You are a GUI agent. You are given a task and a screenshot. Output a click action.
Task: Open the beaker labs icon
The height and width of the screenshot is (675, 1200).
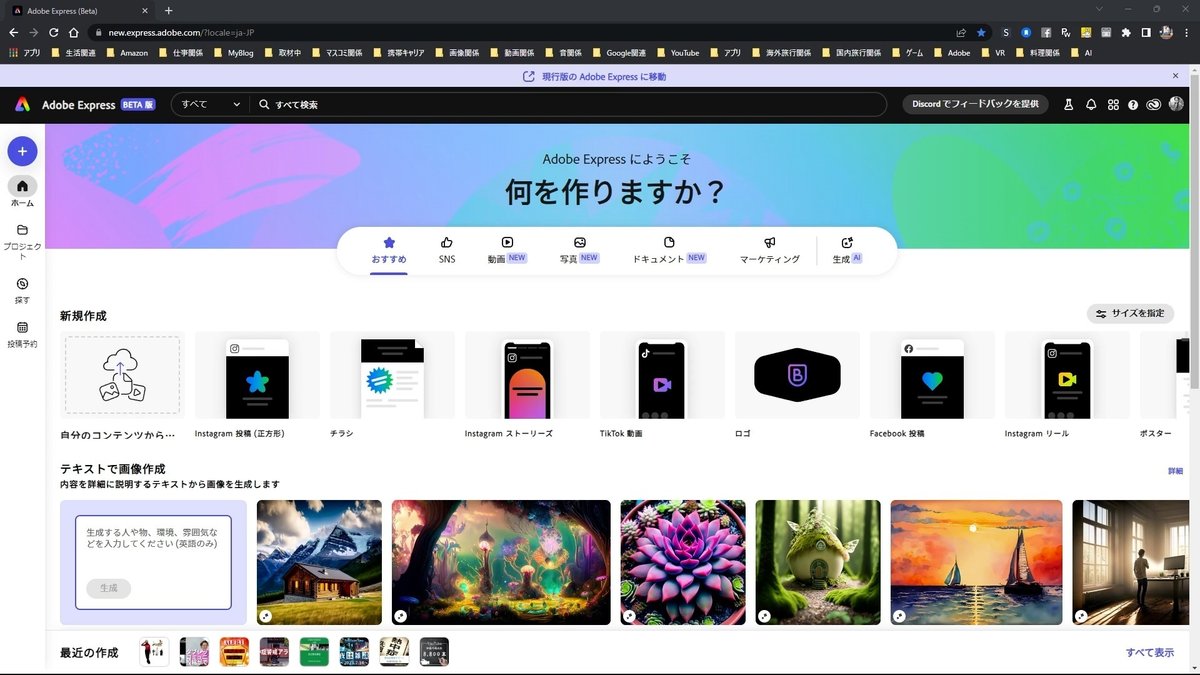(x=1068, y=104)
